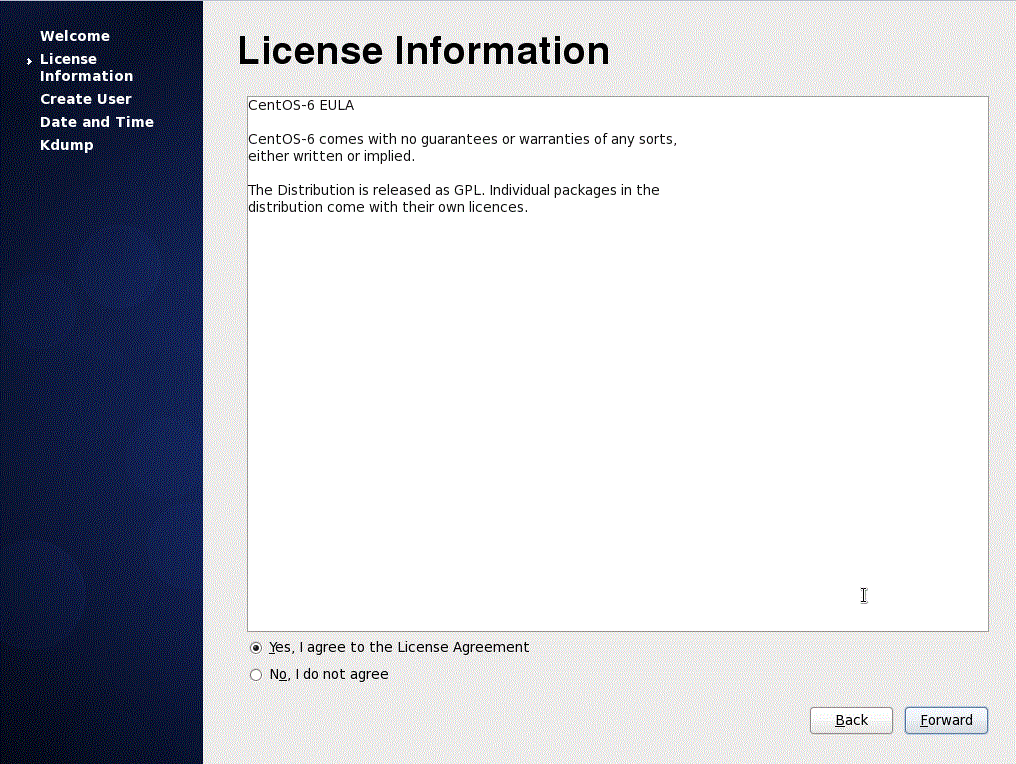Click the radio circle next to Yes
Image resolution: width=1016 pixels, height=764 pixels.
coord(256,647)
